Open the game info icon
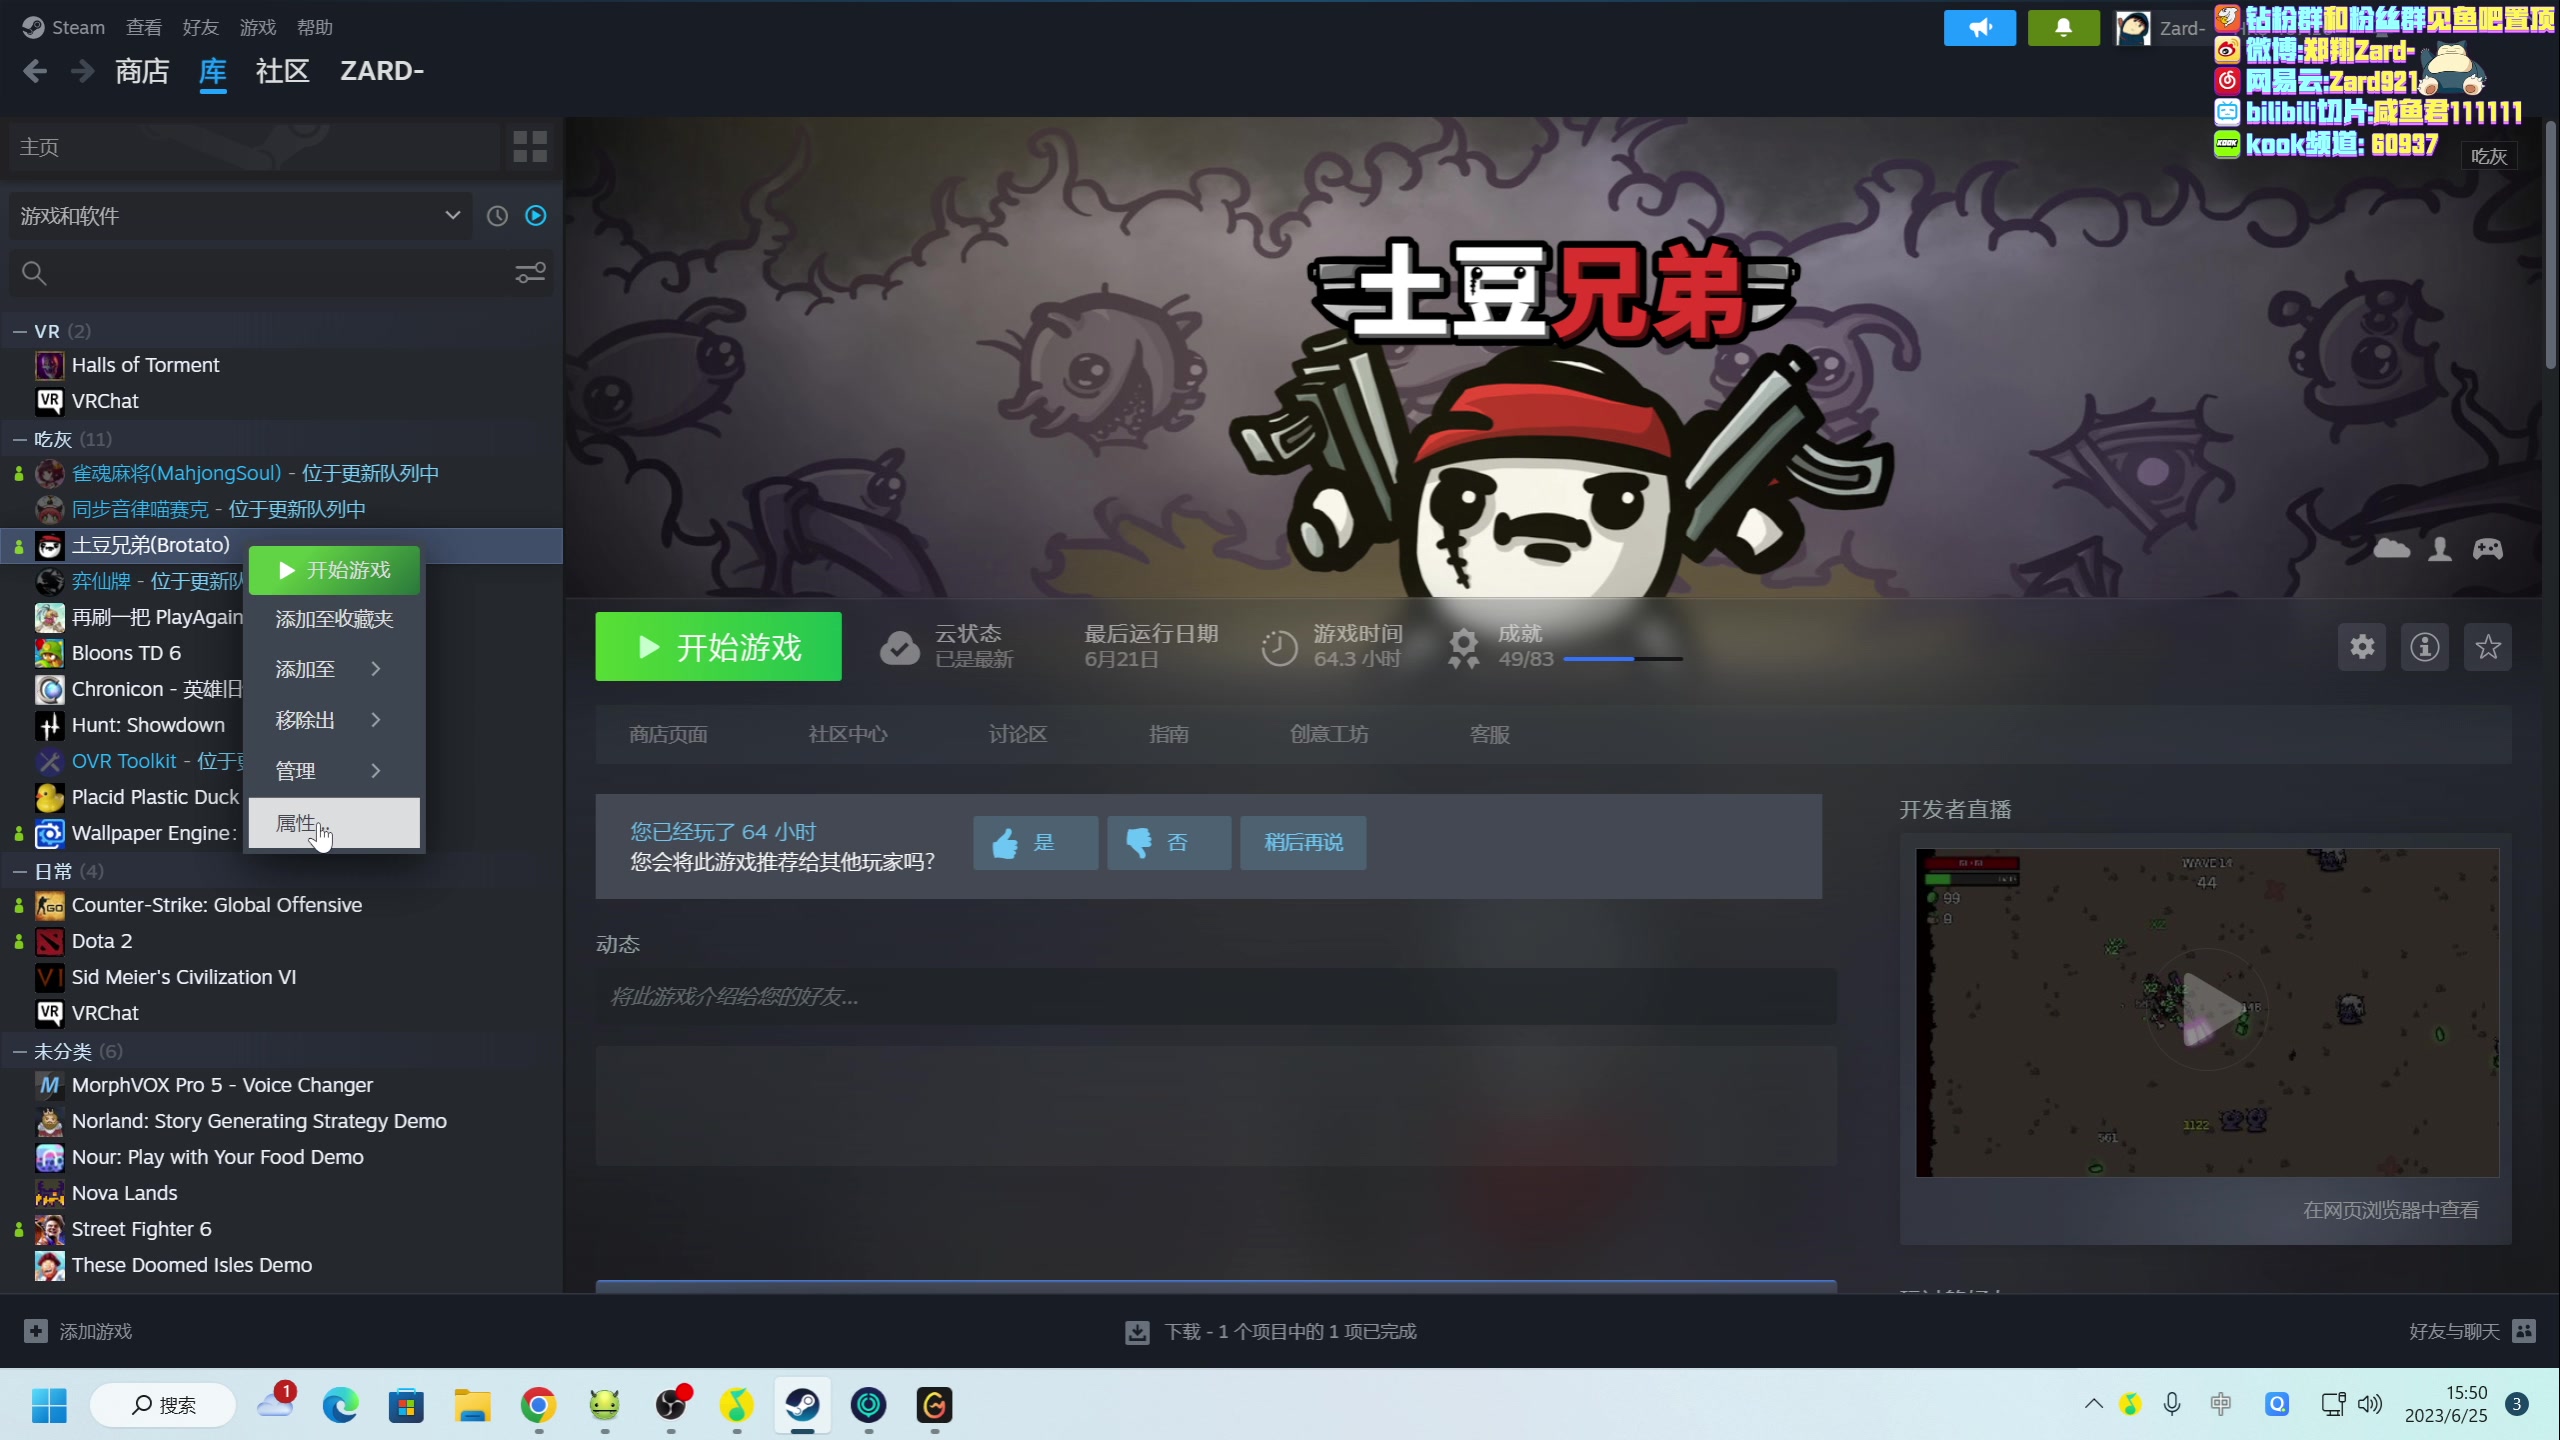The width and height of the screenshot is (2560, 1440). [x=2424, y=647]
